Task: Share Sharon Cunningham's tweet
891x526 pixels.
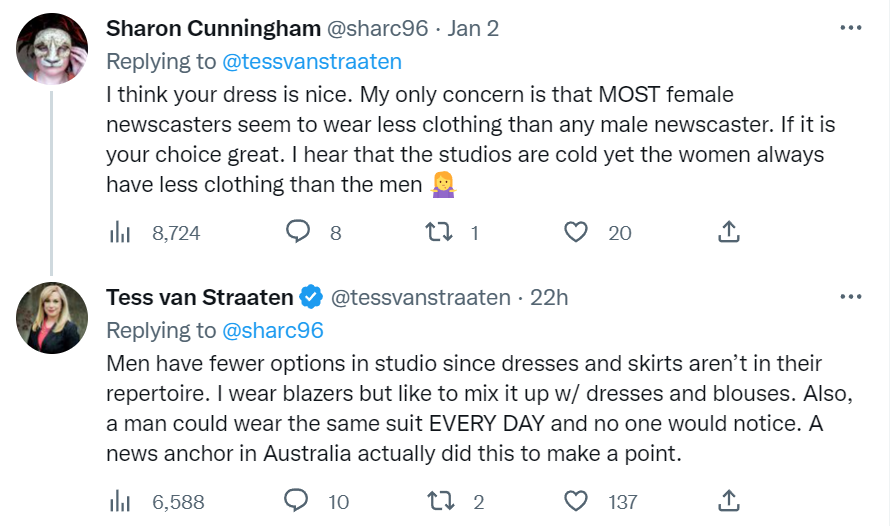Action: point(728,232)
